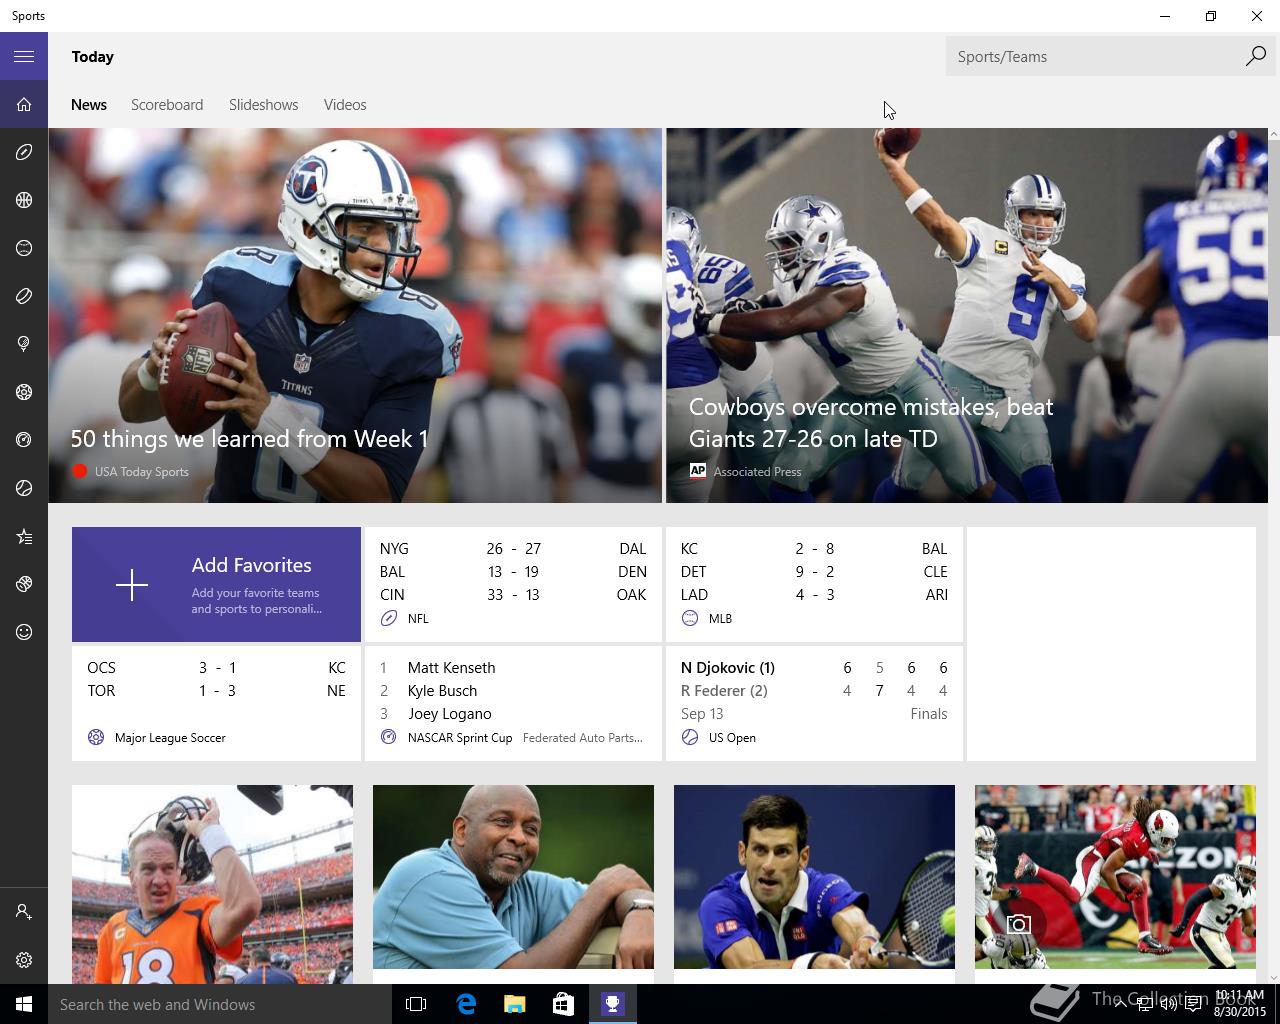
Task: Open the KC 2 - 8 BAL score
Action: tap(814, 548)
